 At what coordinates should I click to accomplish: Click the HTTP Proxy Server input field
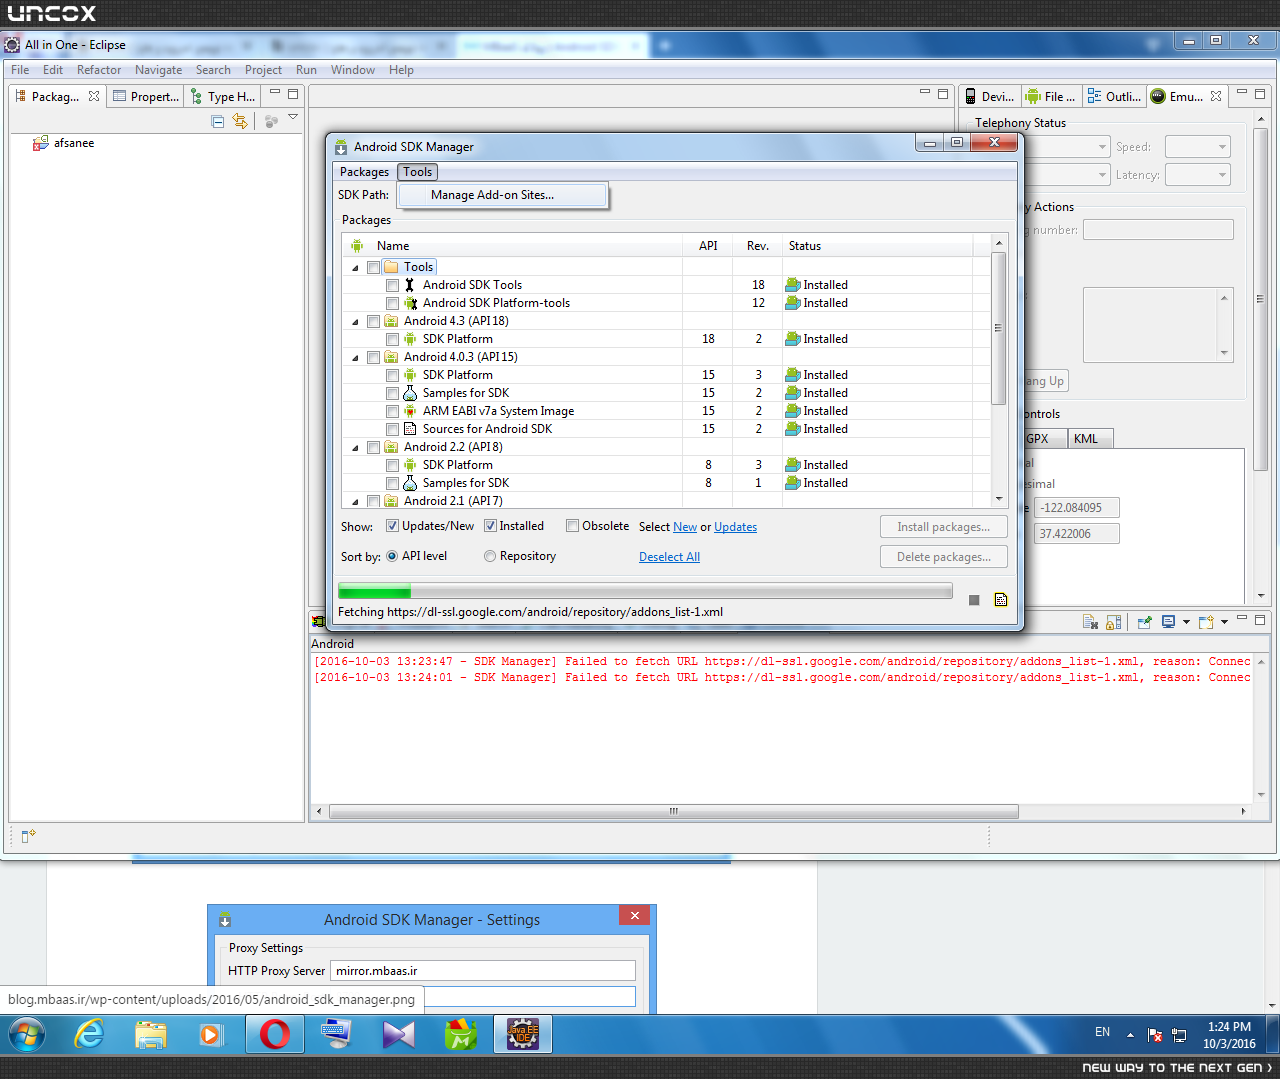coord(483,971)
